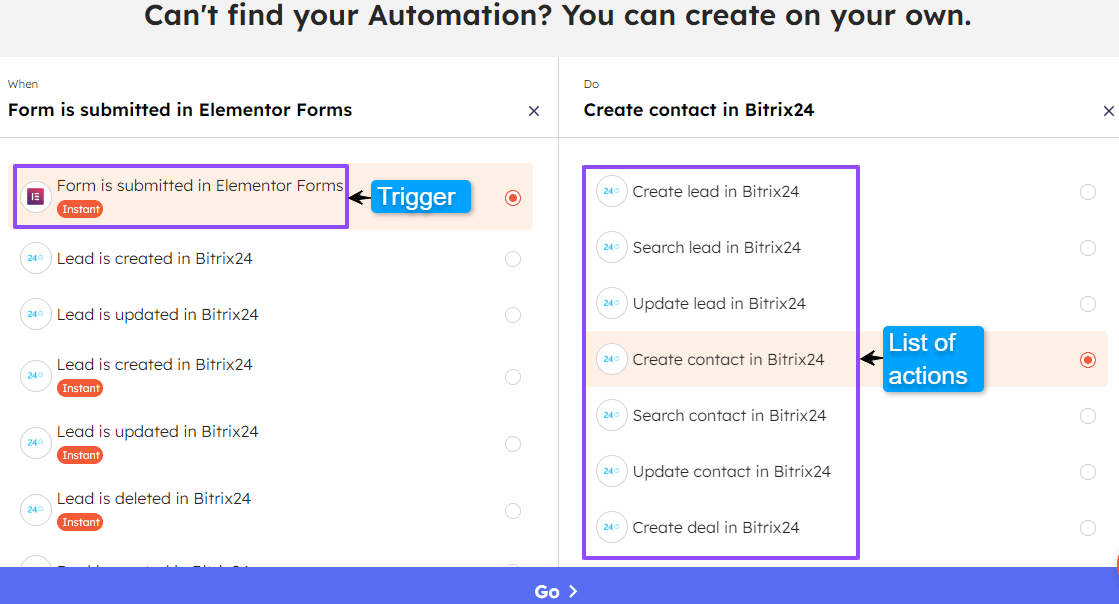Viewport: 1119px width, 604px height.
Task: Select the "Update lead in Bitrix24" radio button
Action: [x=1088, y=303]
